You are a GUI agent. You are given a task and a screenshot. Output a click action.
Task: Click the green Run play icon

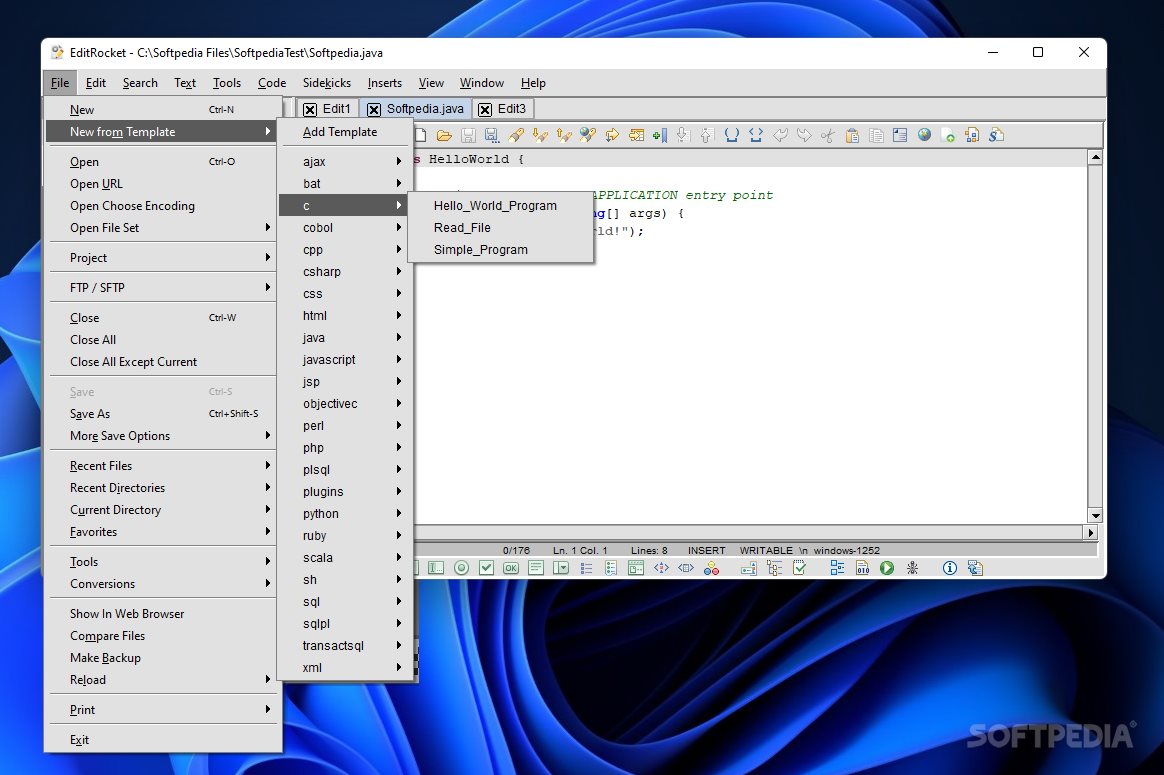click(886, 568)
